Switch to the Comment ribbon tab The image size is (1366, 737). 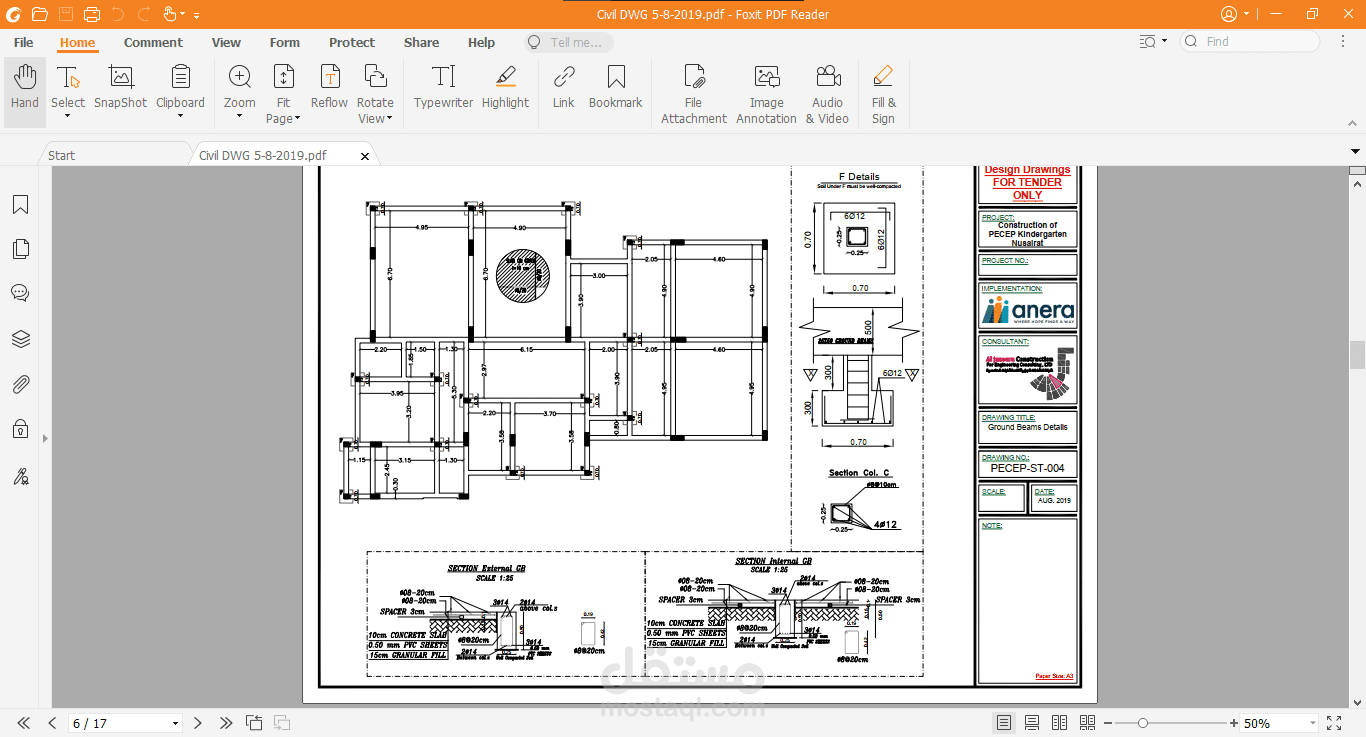(153, 42)
